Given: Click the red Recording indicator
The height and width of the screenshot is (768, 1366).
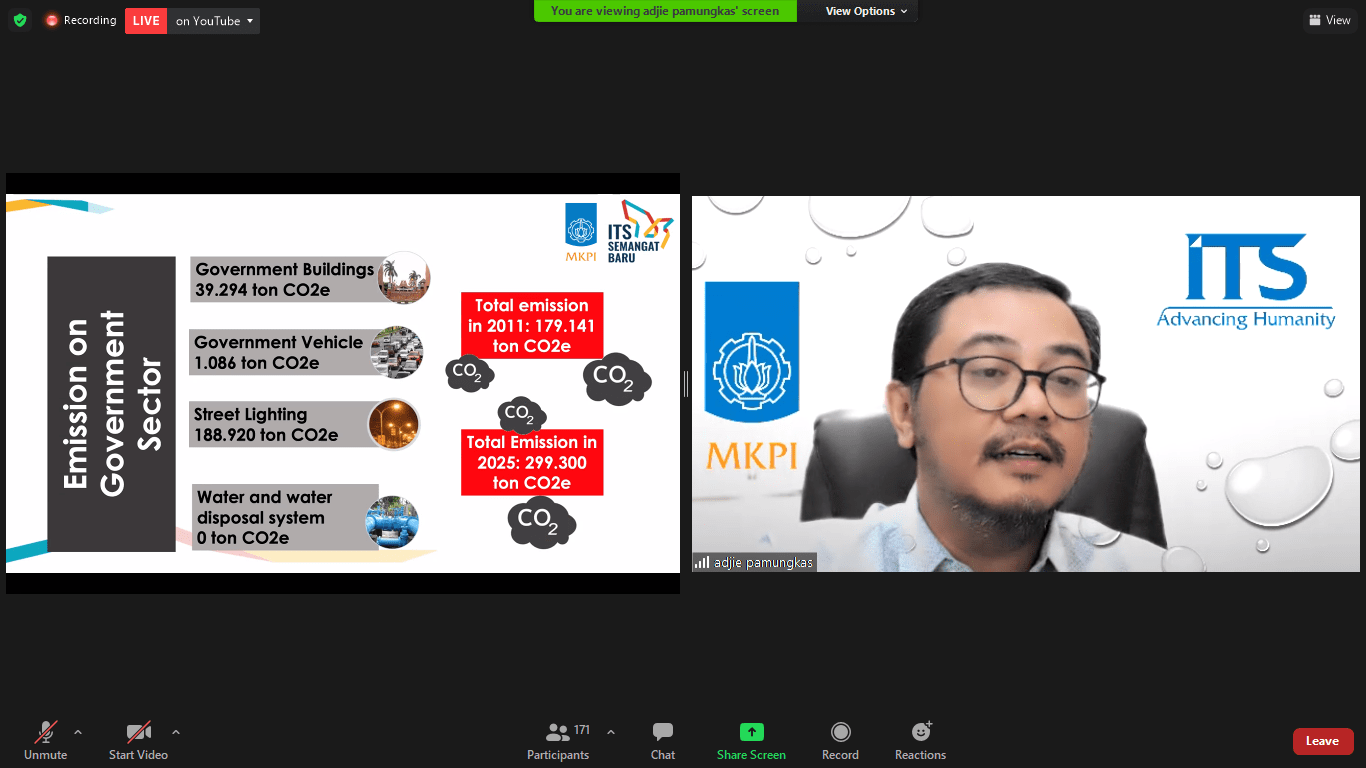Looking at the screenshot, I should coord(80,21).
